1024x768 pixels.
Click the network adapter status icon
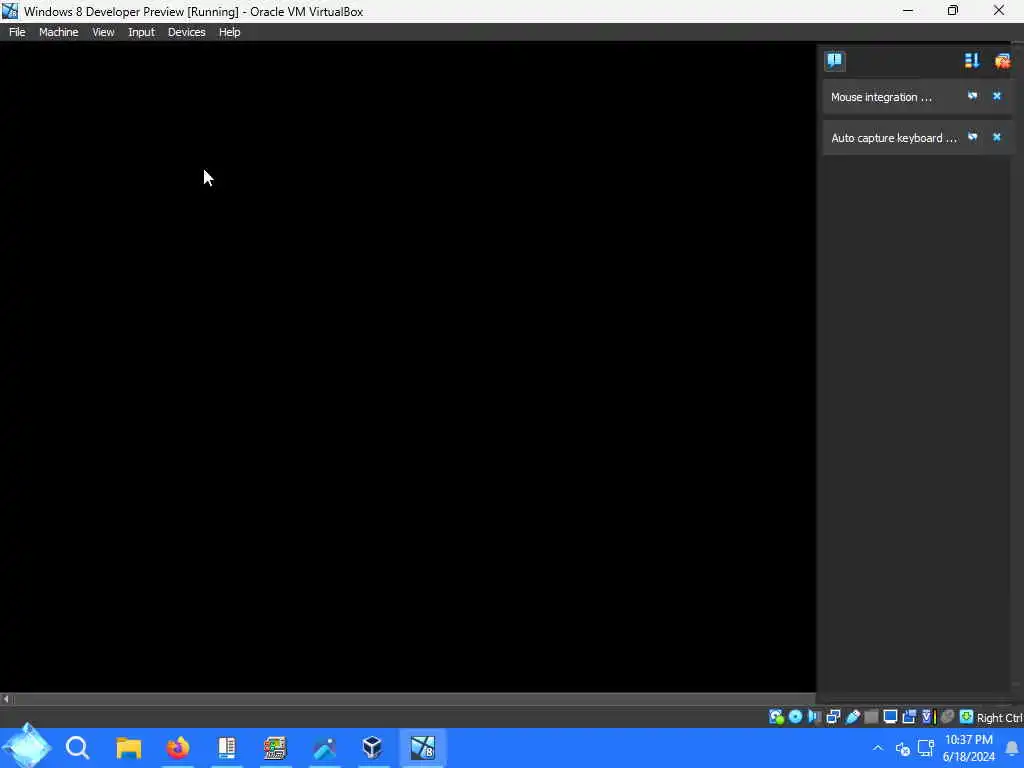point(833,717)
